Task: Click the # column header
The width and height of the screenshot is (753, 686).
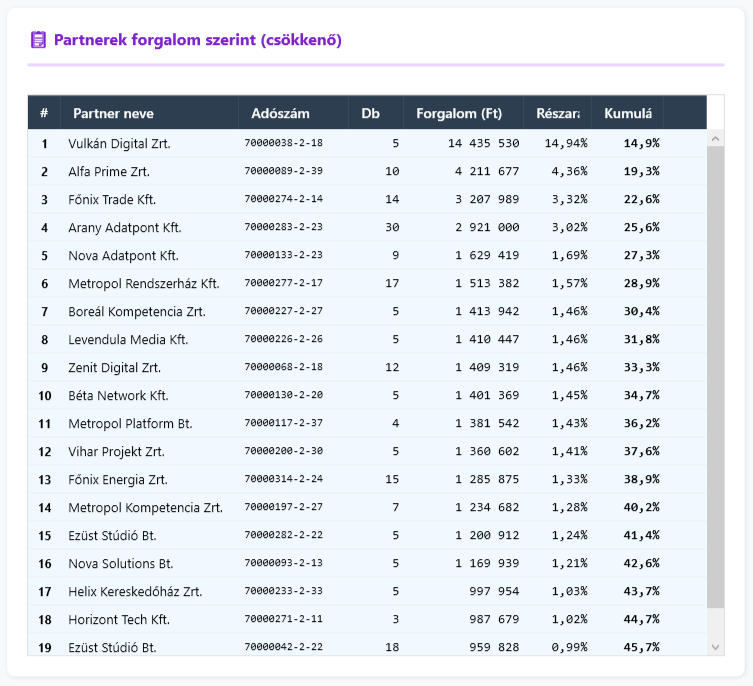Action: click(x=44, y=113)
